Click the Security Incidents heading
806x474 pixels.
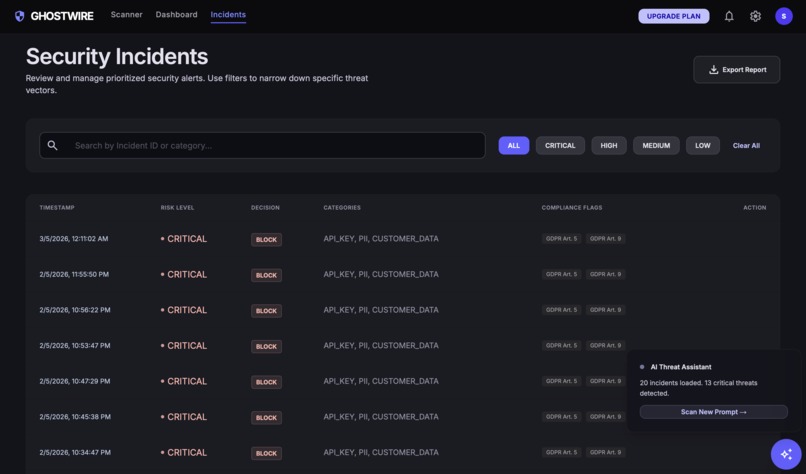pos(117,57)
